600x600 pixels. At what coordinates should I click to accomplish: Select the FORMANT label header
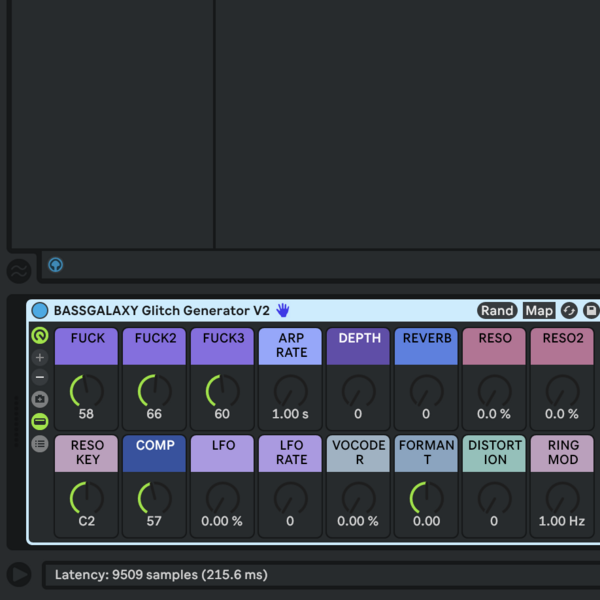[426, 453]
